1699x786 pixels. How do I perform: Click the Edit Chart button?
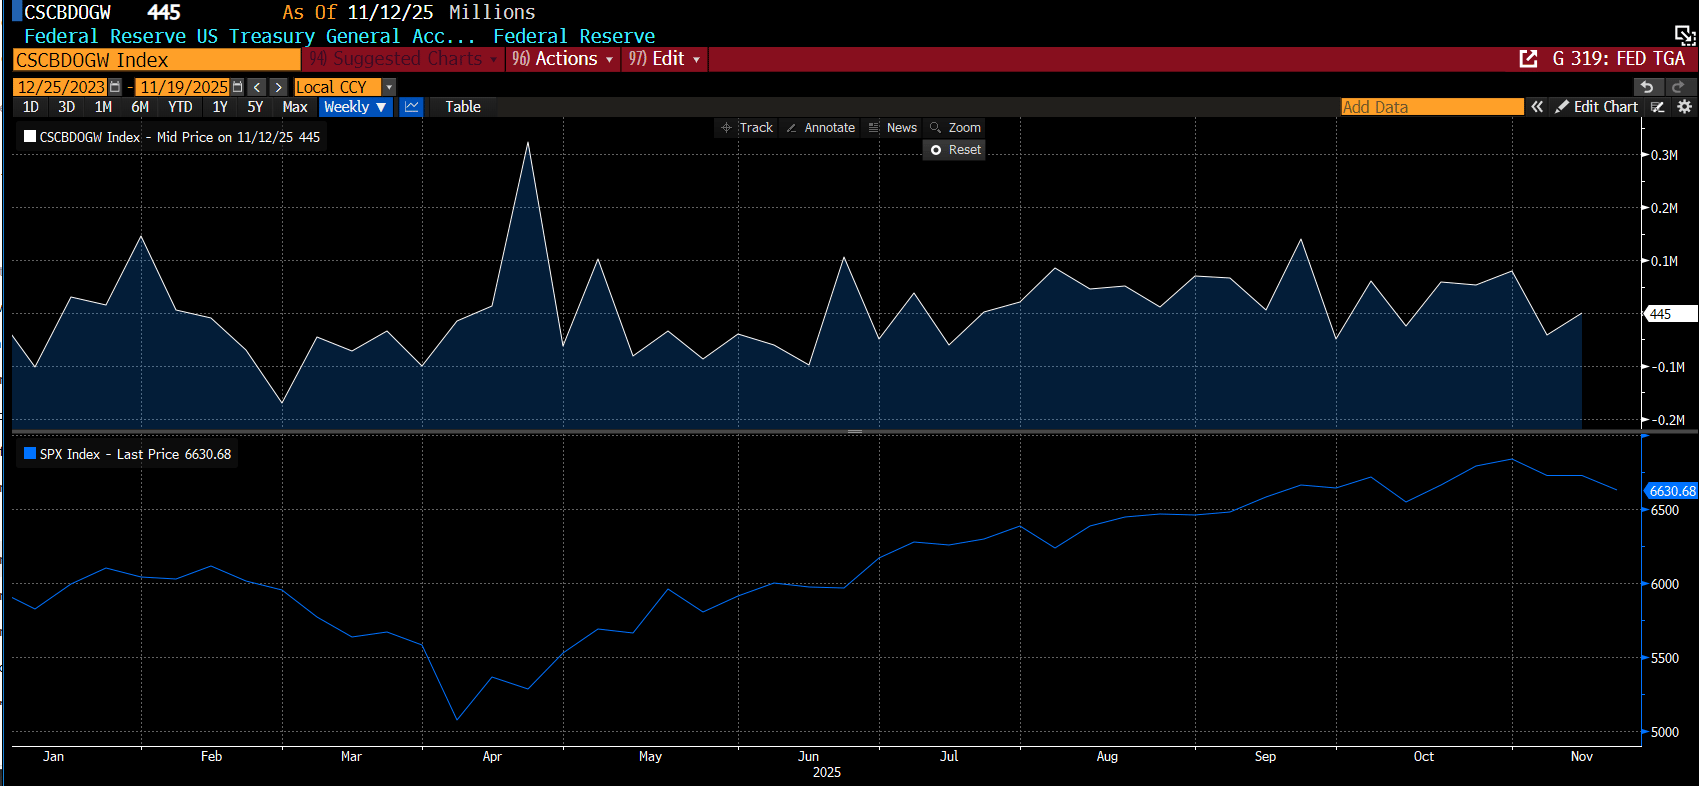point(1597,107)
